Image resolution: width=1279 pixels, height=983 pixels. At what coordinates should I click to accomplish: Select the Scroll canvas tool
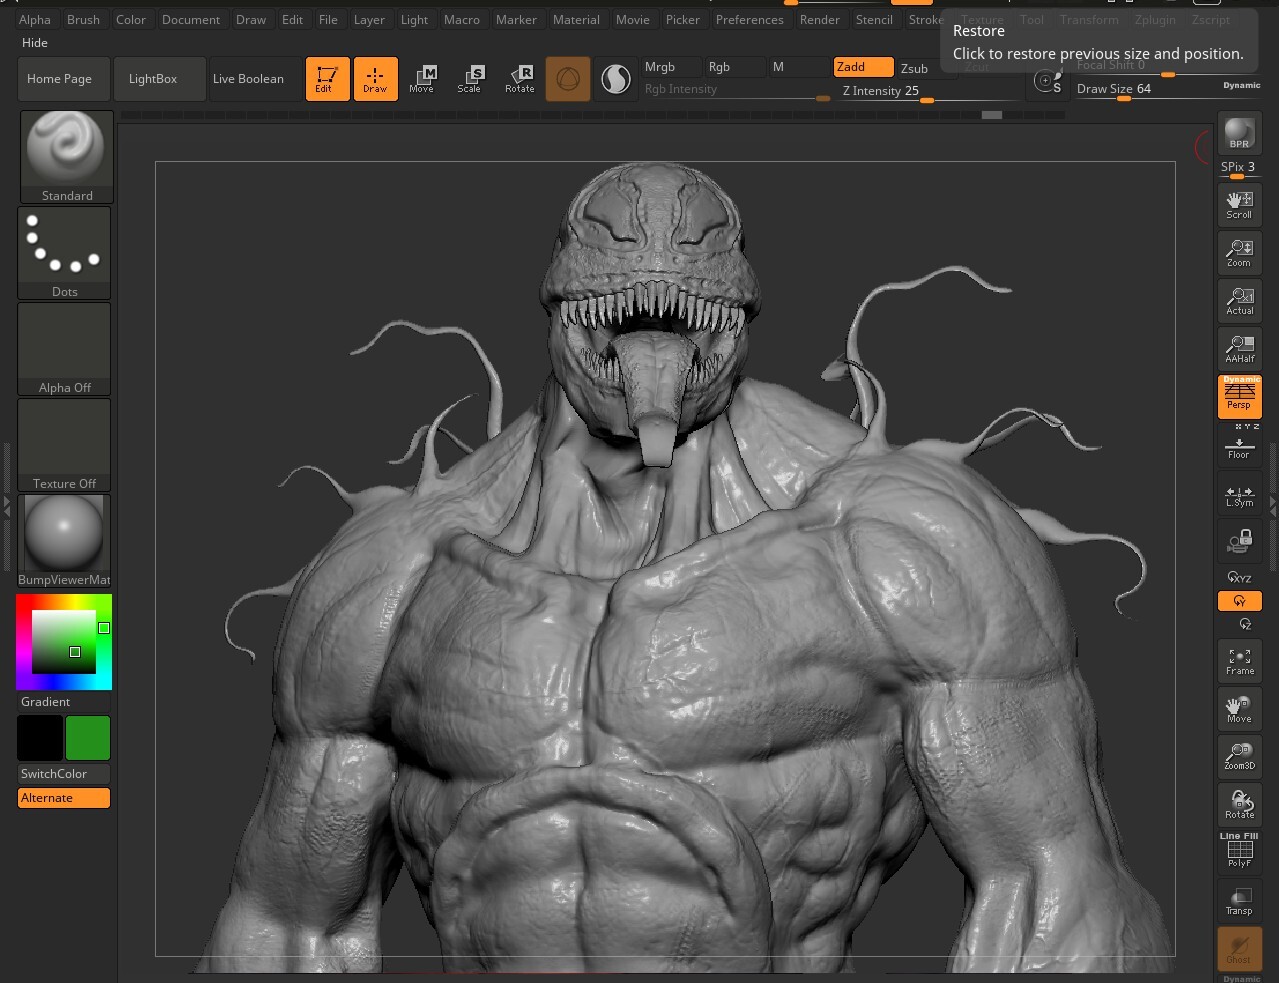(1239, 204)
